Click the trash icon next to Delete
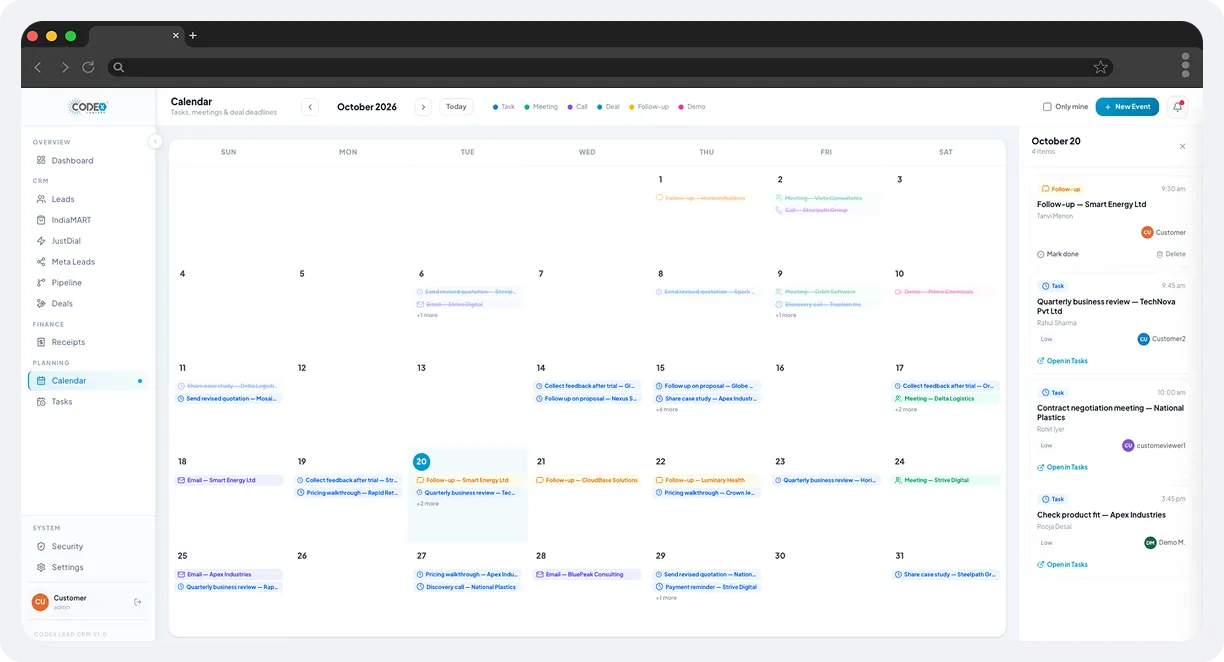1224x662 pixels. 1159,254
